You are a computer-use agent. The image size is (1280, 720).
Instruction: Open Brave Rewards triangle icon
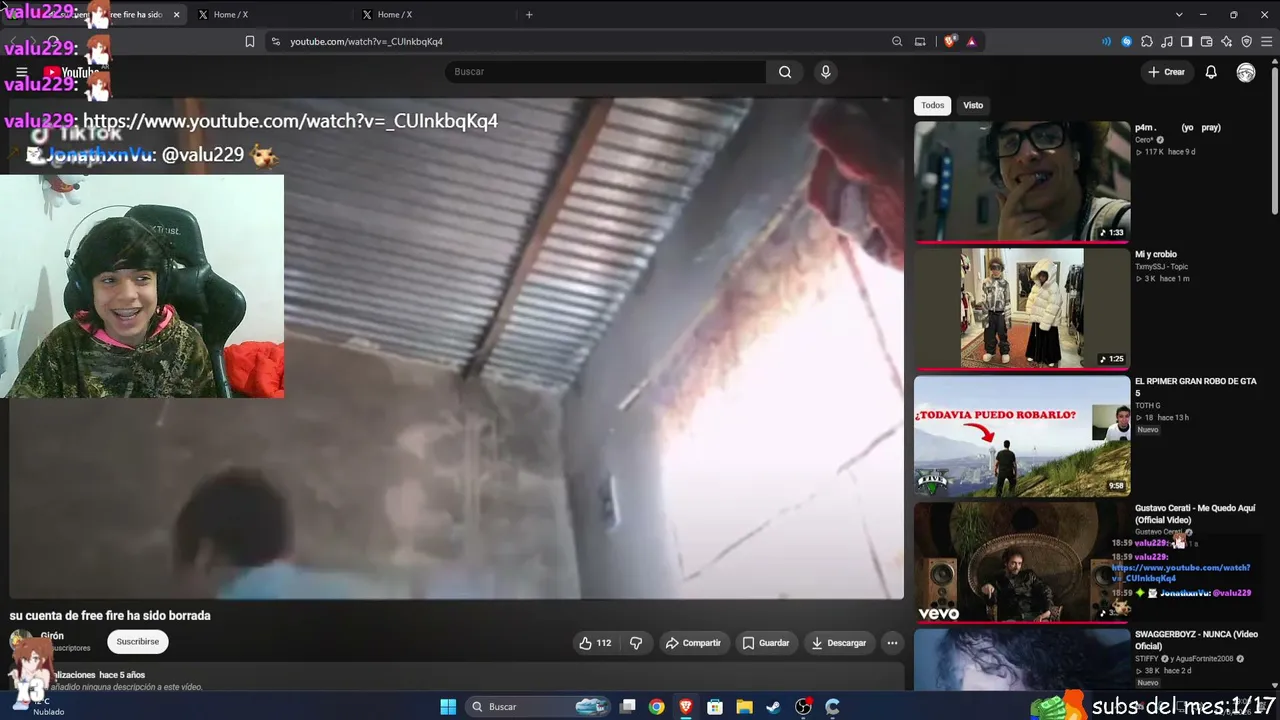tap(971, 41)
